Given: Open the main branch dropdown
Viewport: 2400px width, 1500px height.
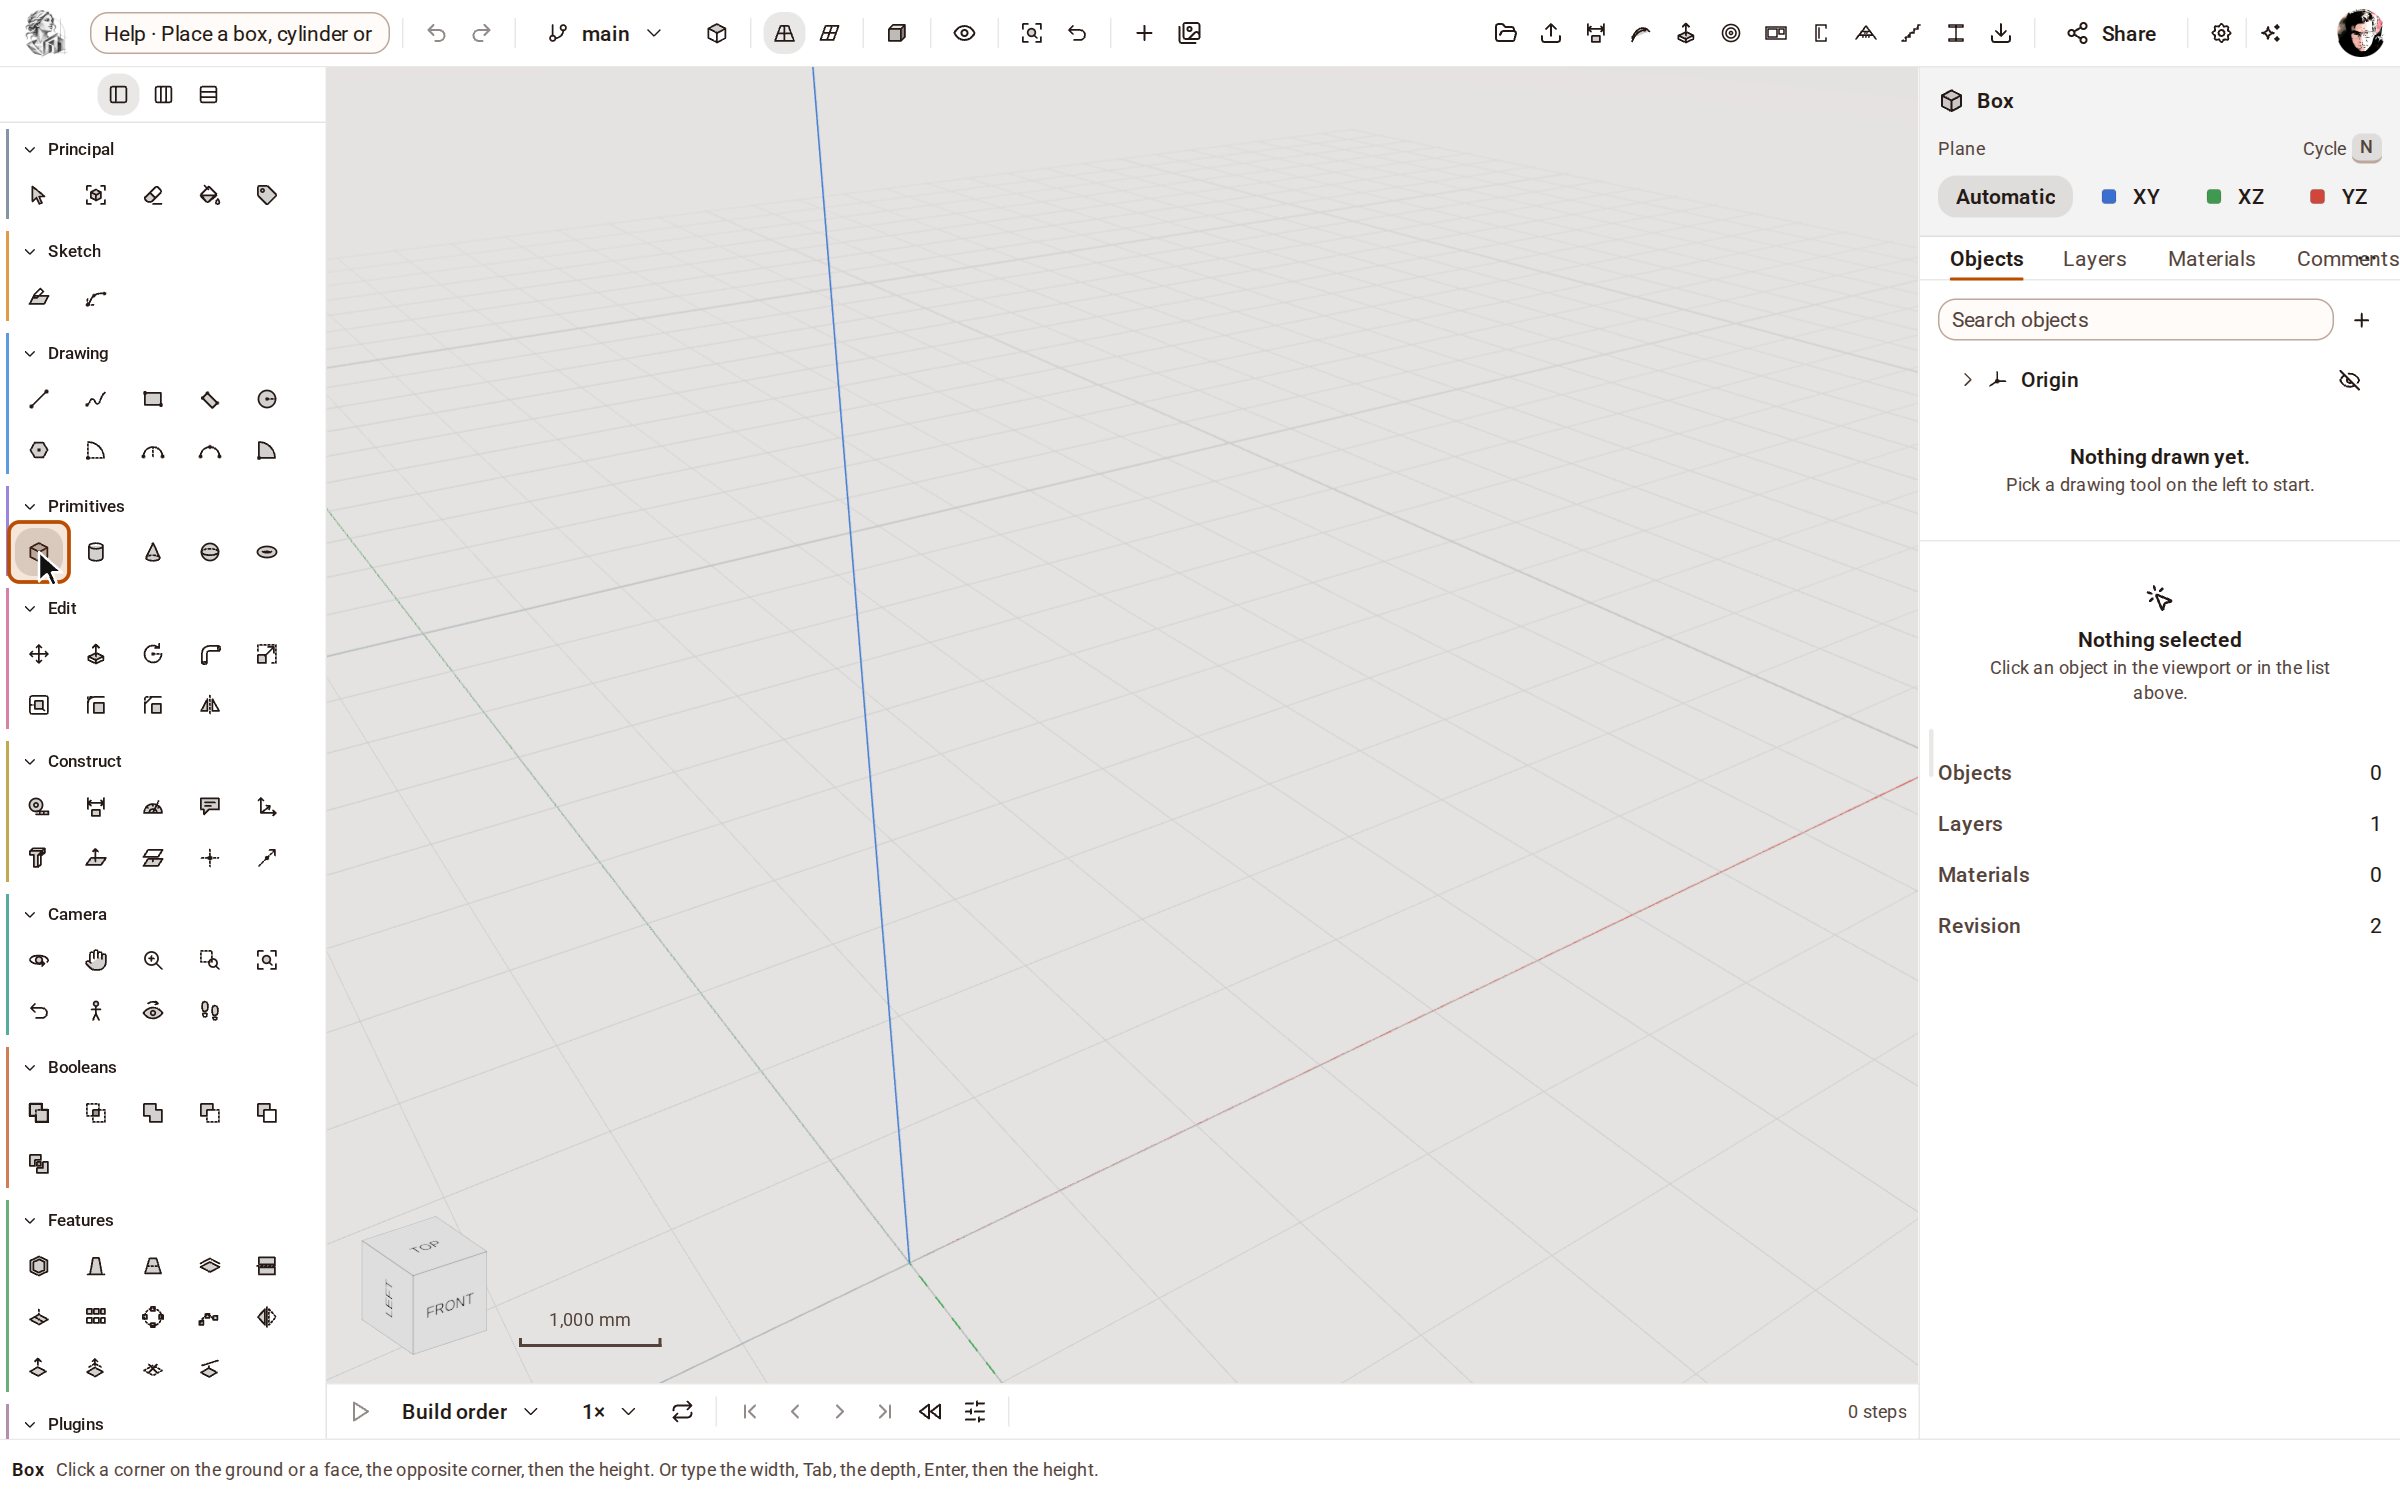Looking at the screenshot, I should point(605,33).
